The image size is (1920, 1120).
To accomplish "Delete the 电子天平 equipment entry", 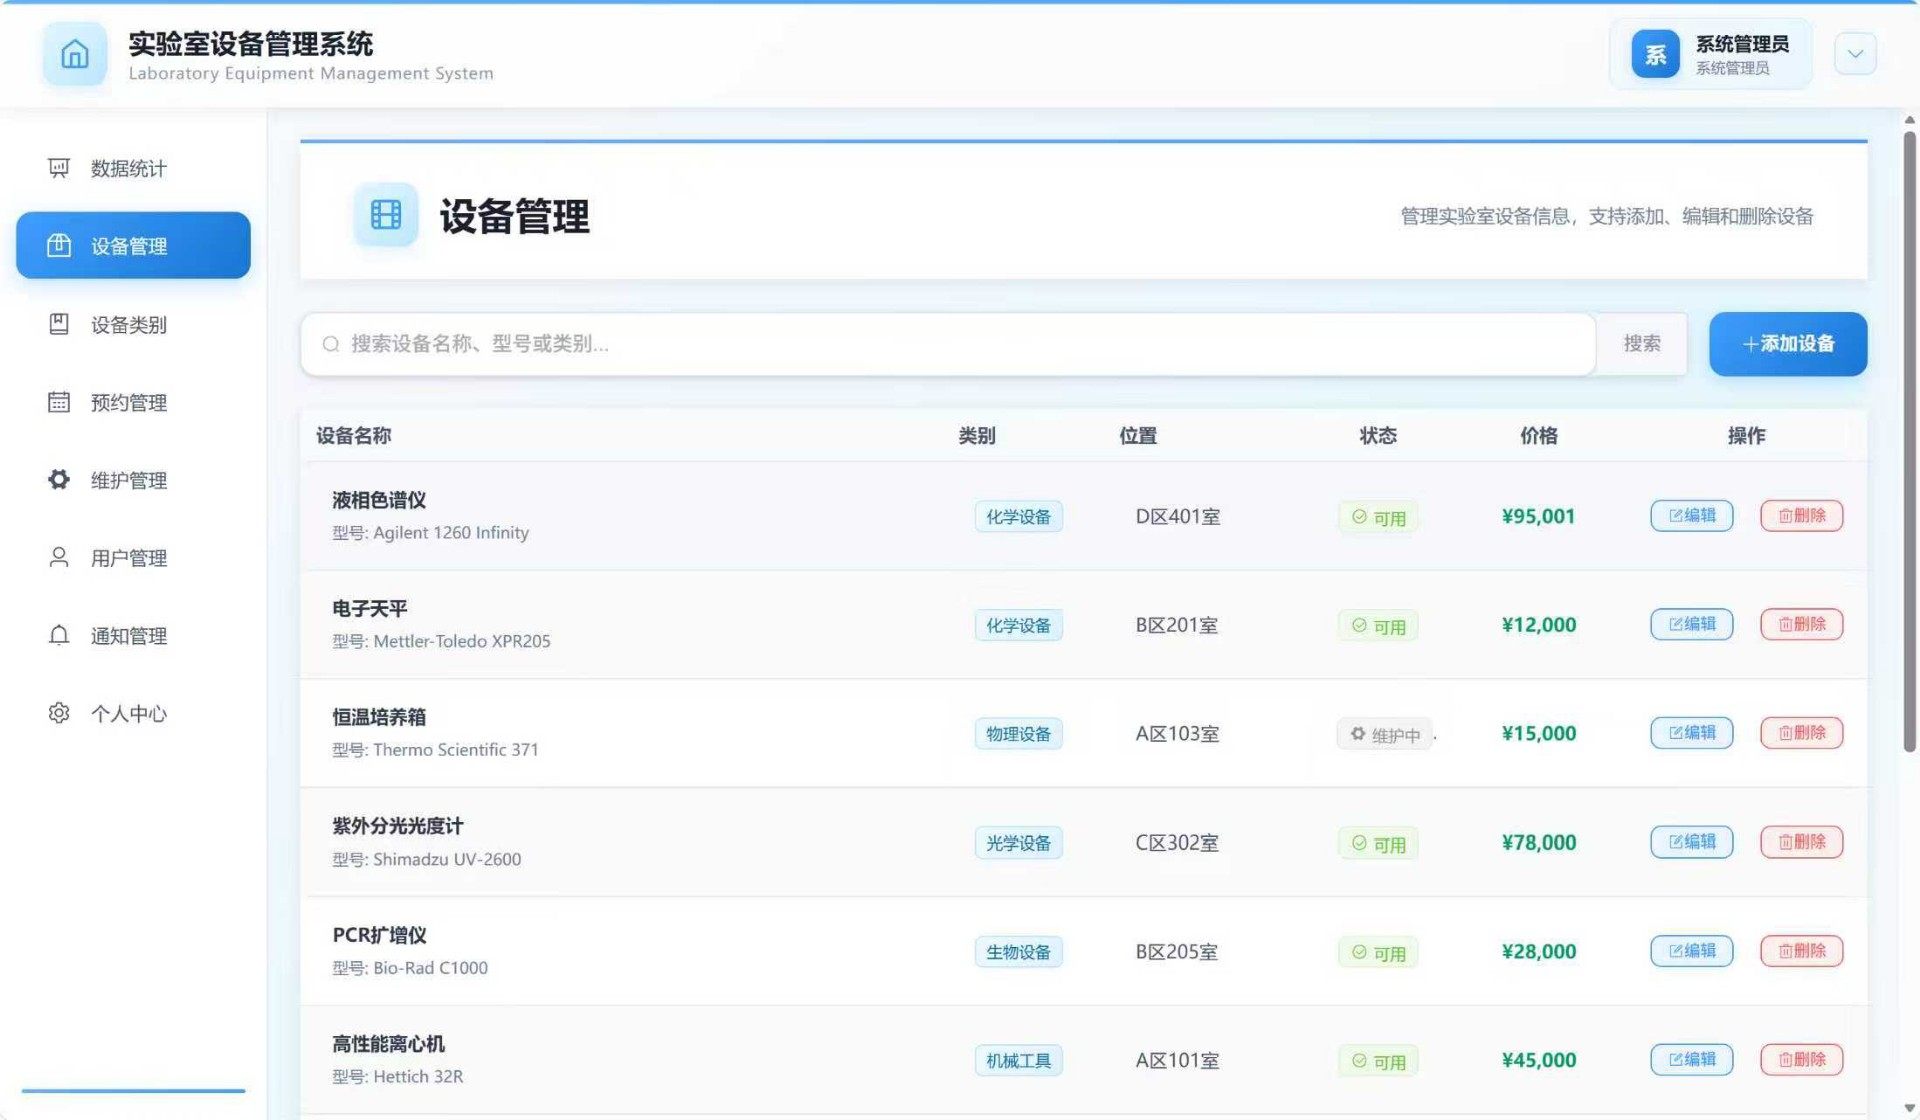I will tap(1801, 624).
